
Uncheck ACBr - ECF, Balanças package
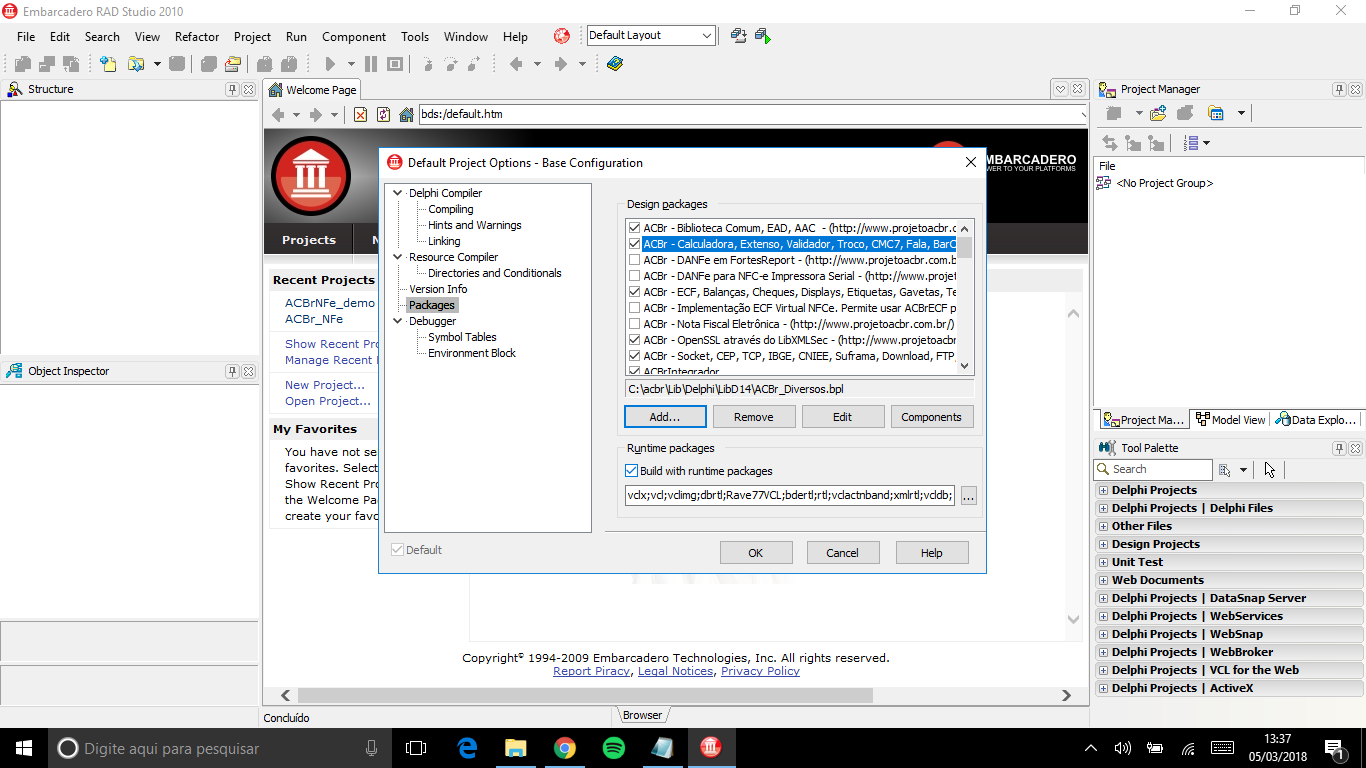coord(634,292)
